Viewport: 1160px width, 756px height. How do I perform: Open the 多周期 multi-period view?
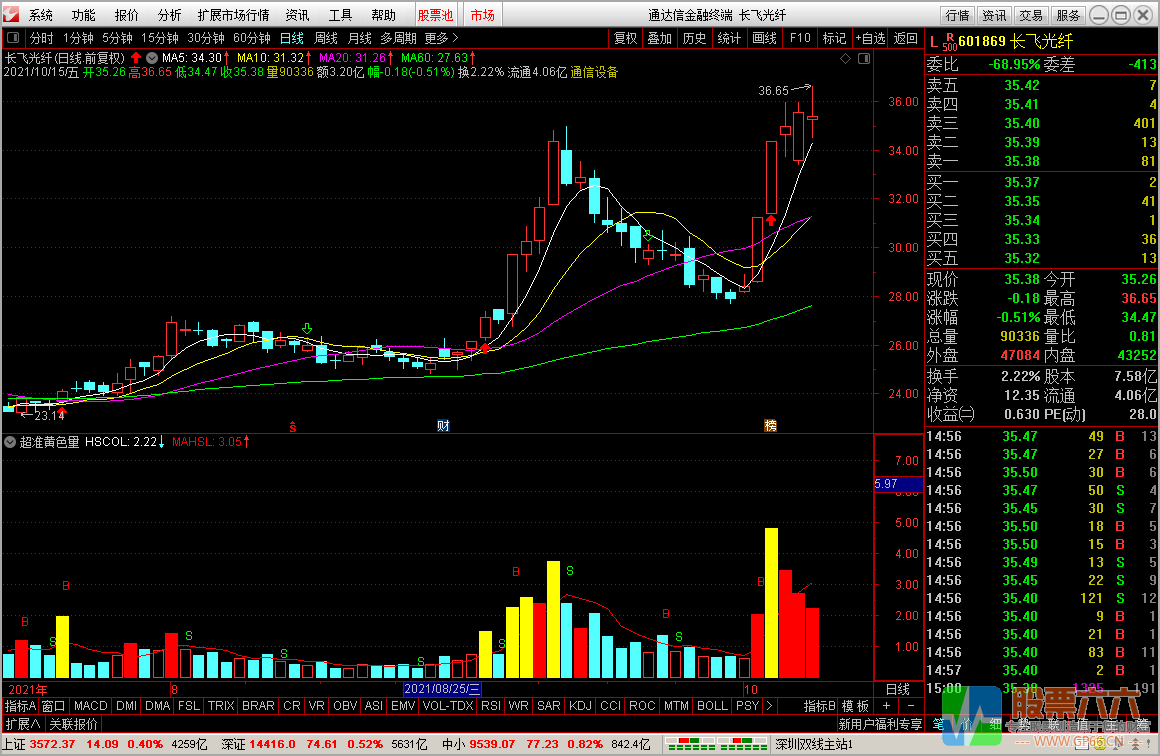point(399,38)
